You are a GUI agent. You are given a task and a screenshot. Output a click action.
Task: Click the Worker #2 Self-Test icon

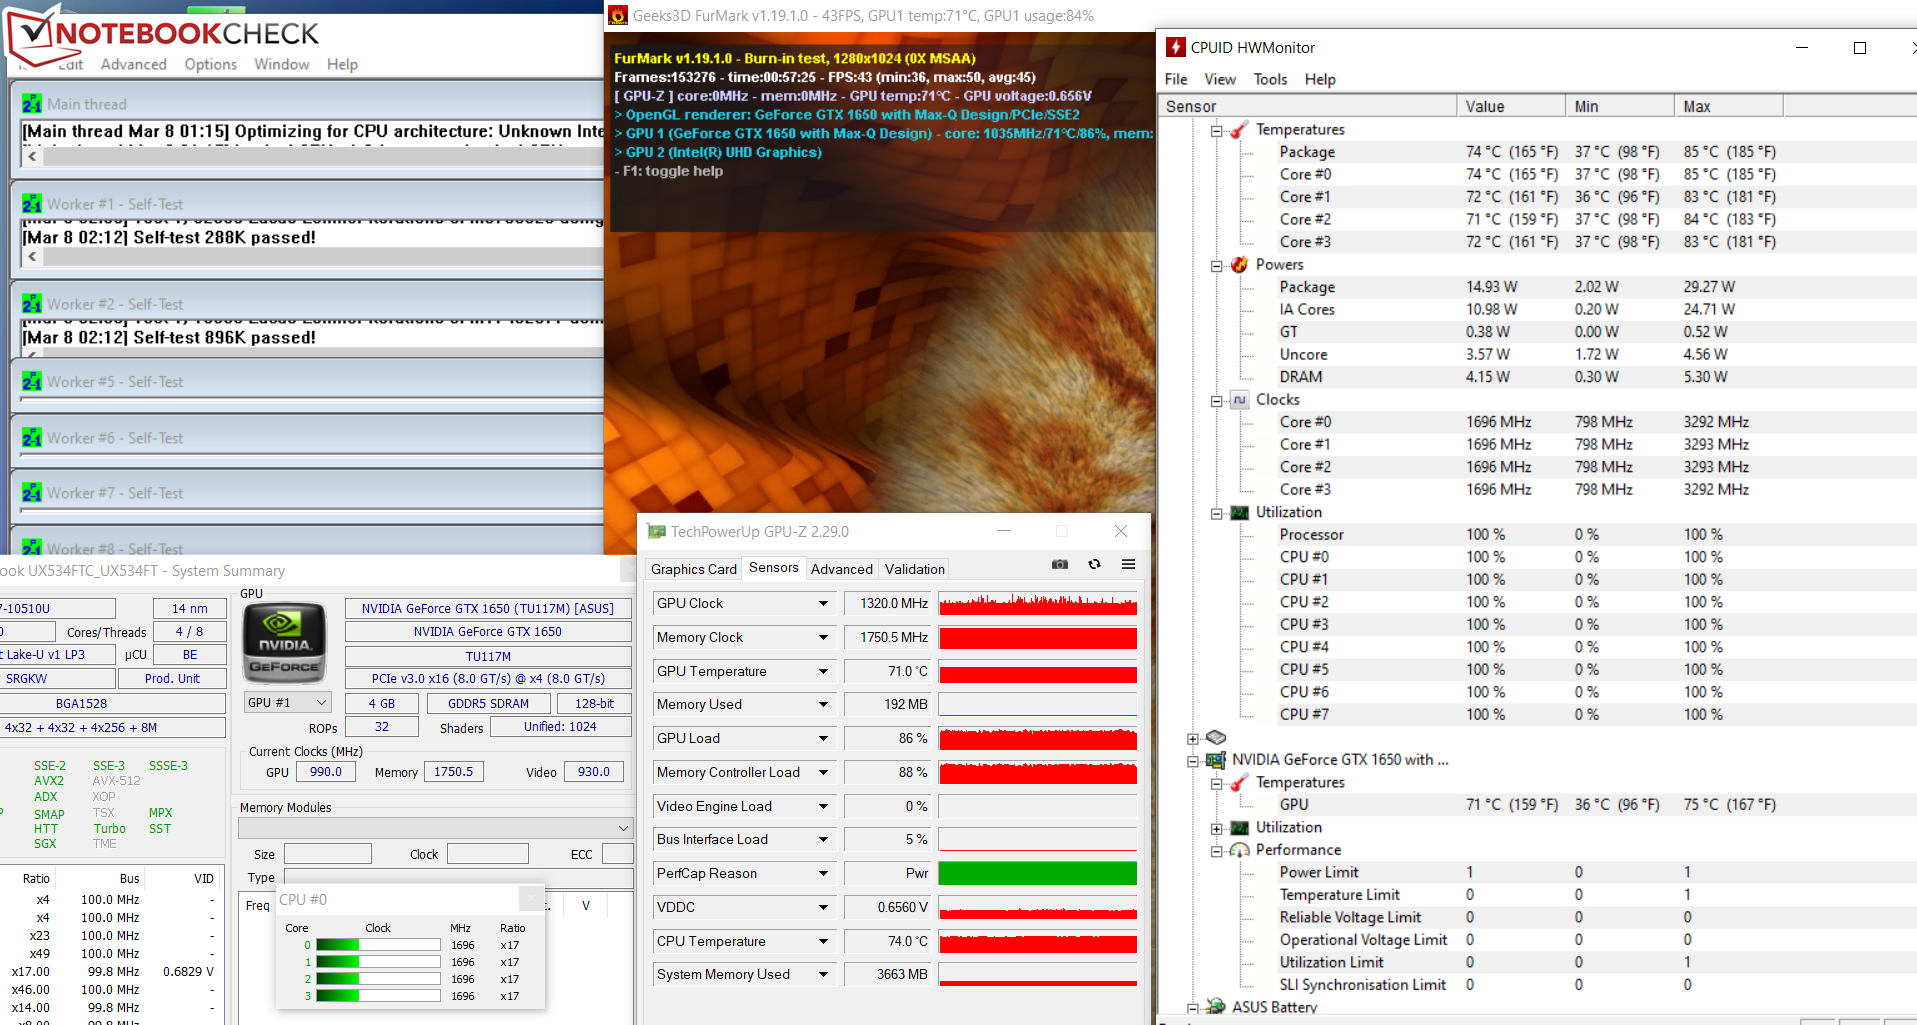(x=32, y=304)
